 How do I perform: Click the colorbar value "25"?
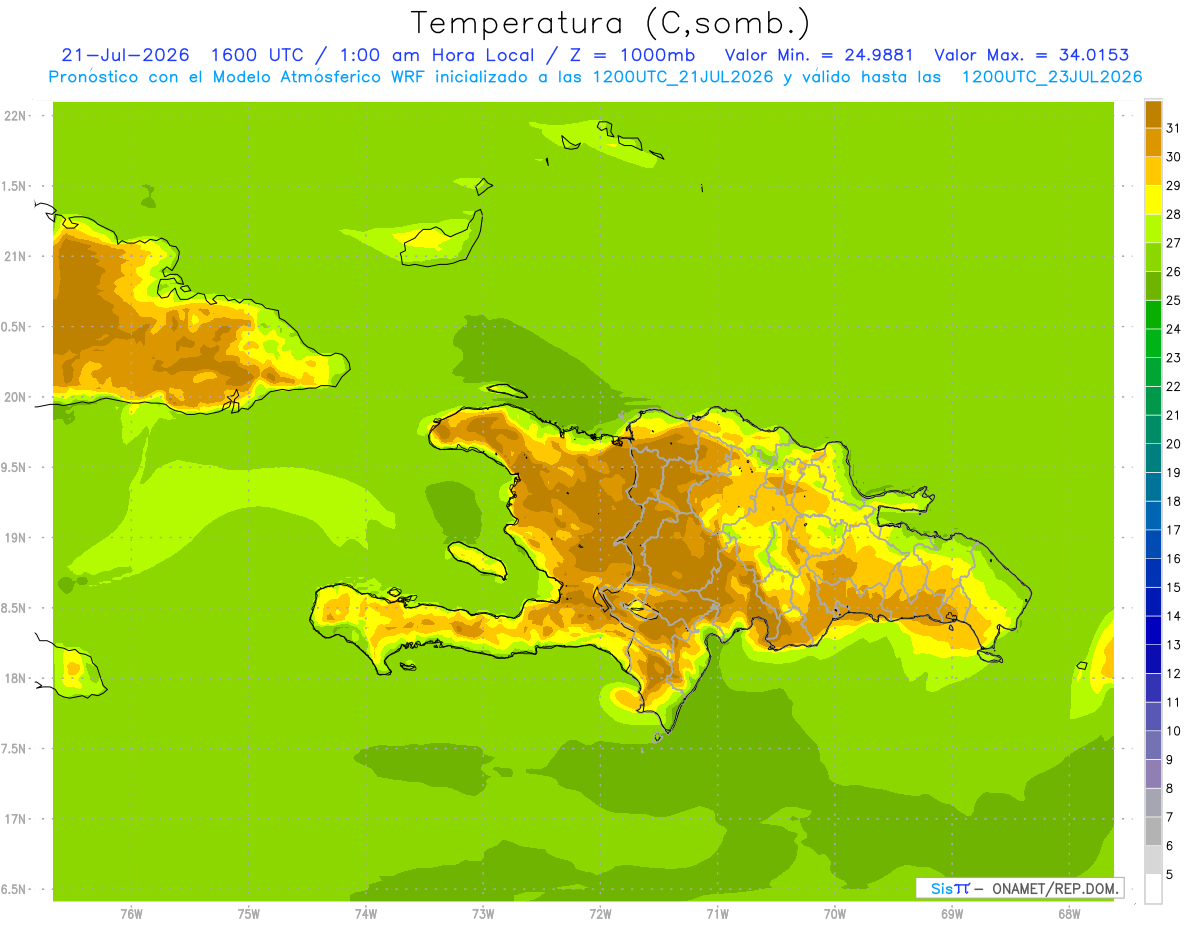[1173, 300]
